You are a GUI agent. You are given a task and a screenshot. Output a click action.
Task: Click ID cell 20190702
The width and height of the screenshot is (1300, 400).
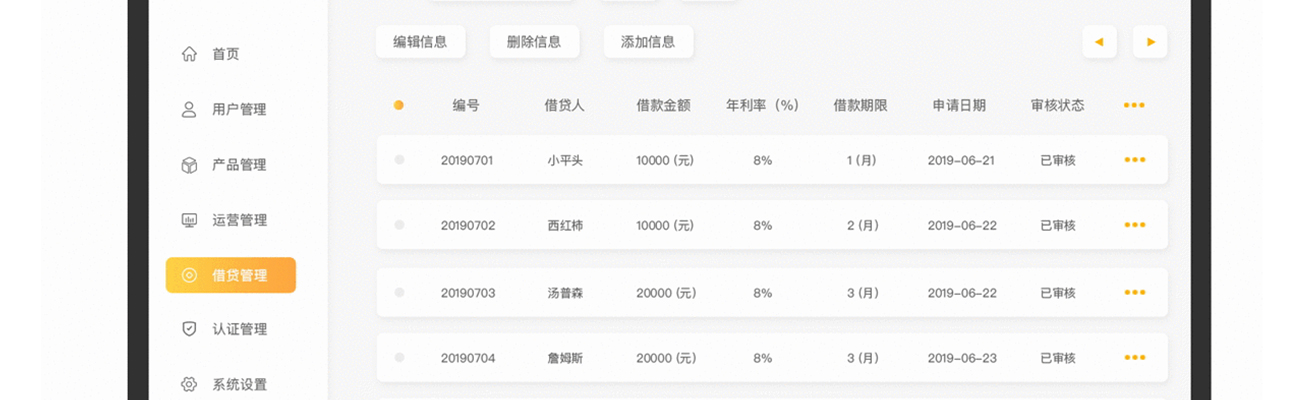[x=468, y=225]
